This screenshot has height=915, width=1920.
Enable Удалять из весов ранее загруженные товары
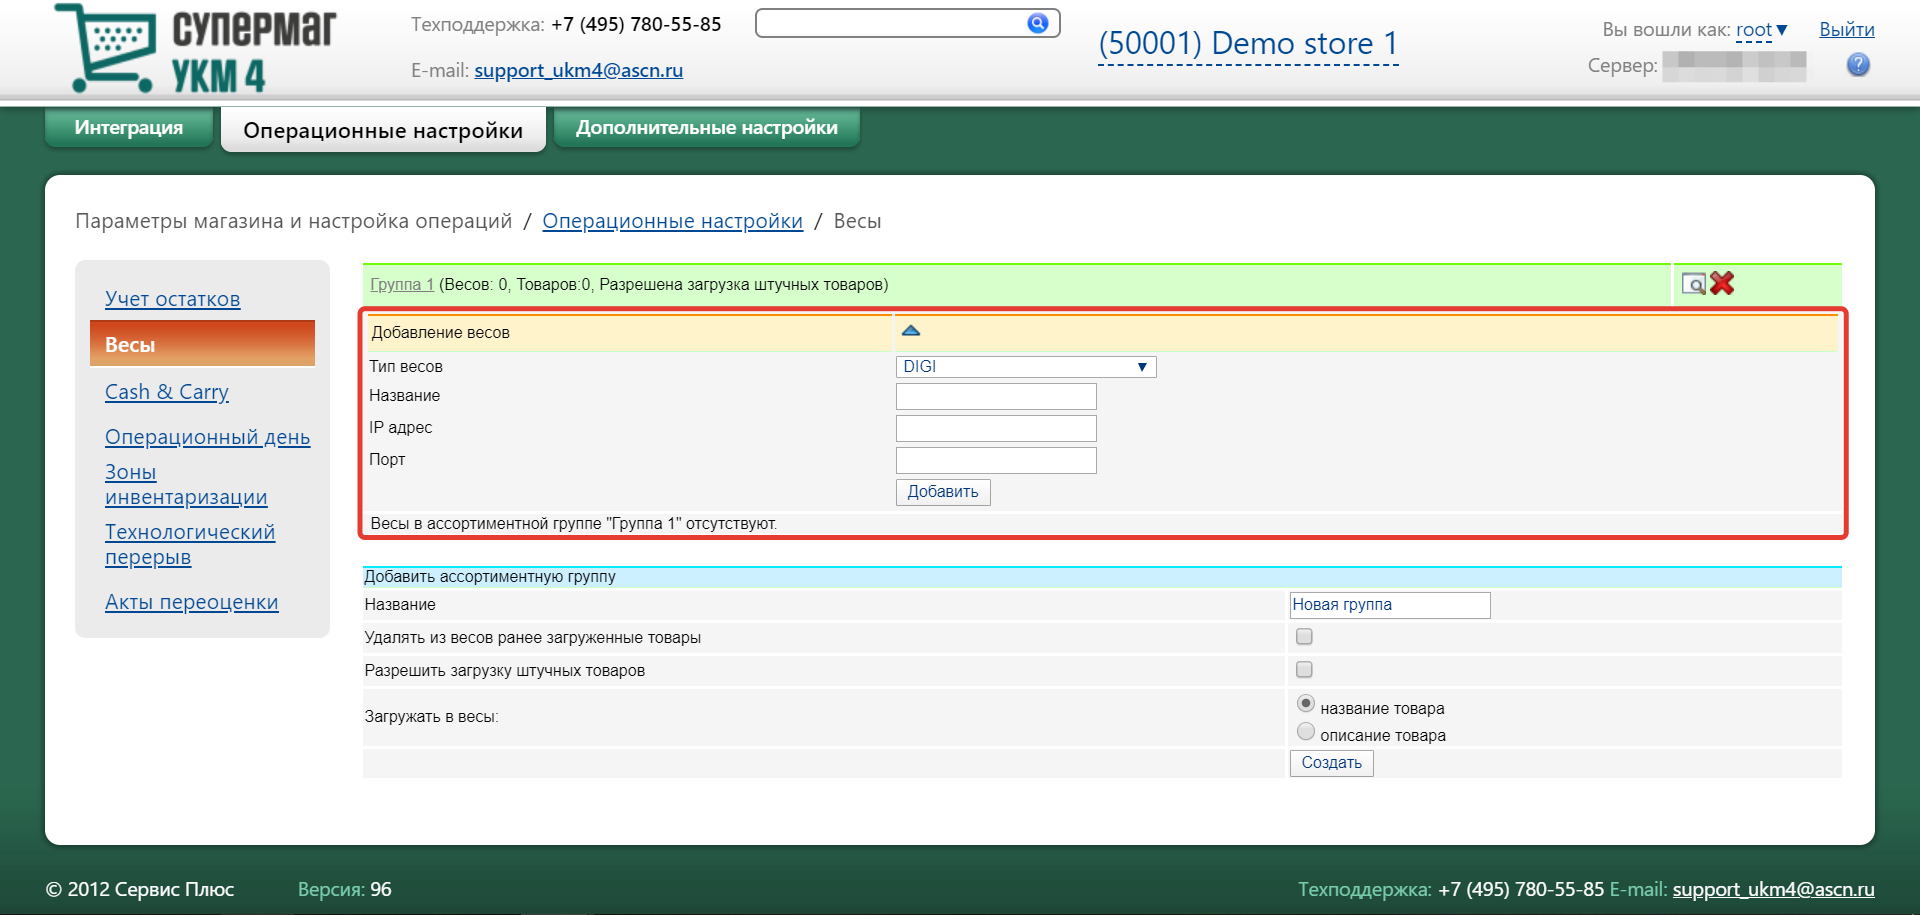coord(1304,637)
